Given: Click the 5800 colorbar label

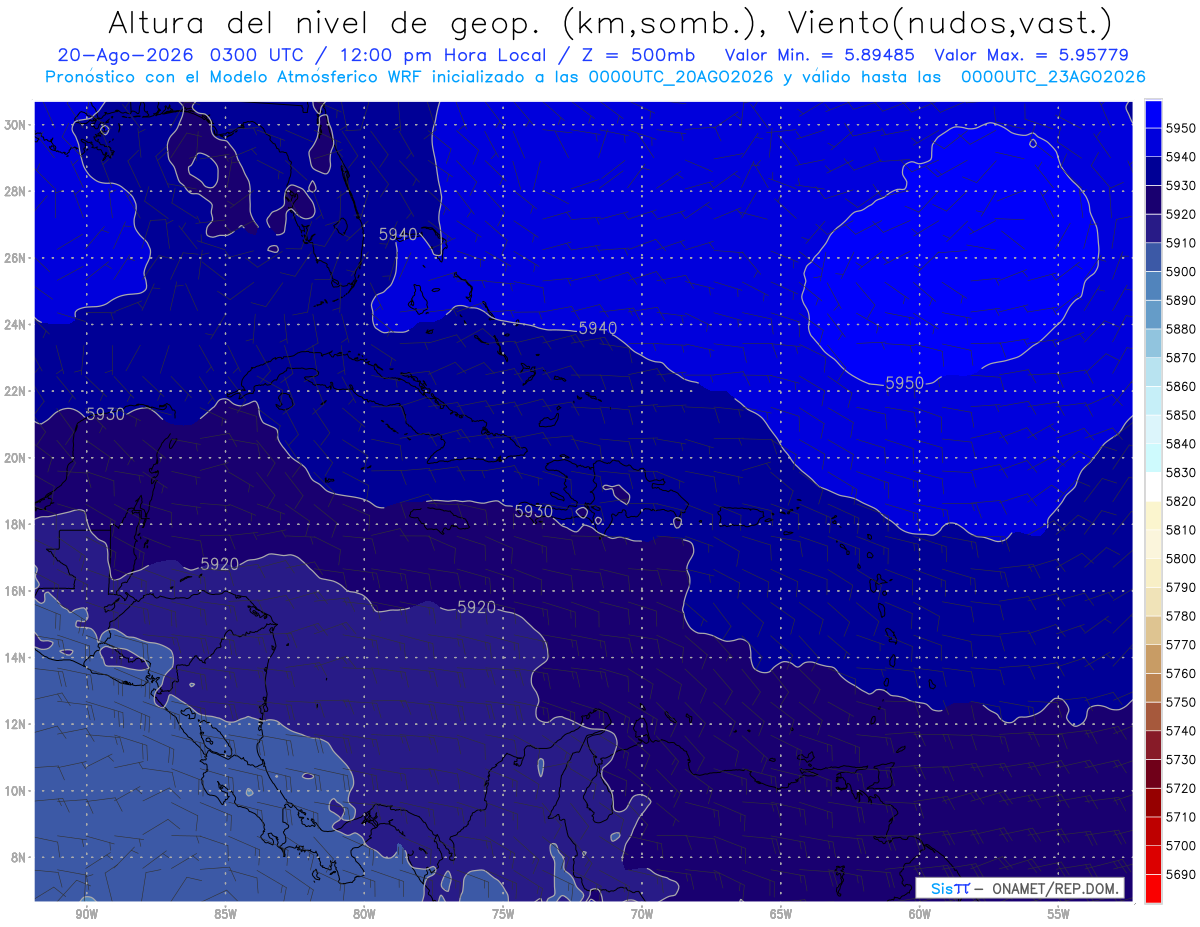Looking at the screenshot, I should click(x=1181, y=558).
